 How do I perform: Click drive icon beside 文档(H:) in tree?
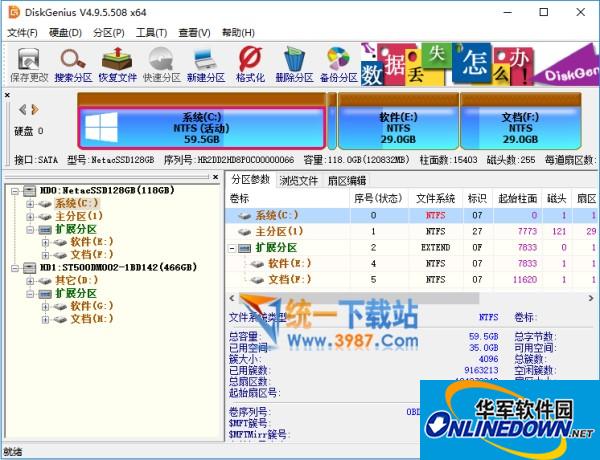point(60,319)
